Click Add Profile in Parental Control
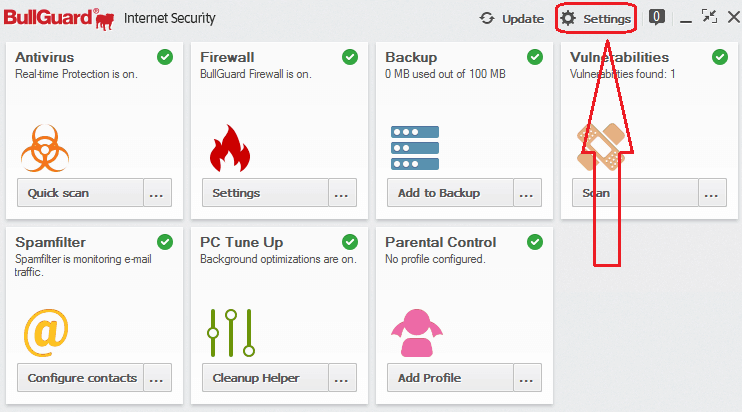The image size is (742, 412). (450, 377)
